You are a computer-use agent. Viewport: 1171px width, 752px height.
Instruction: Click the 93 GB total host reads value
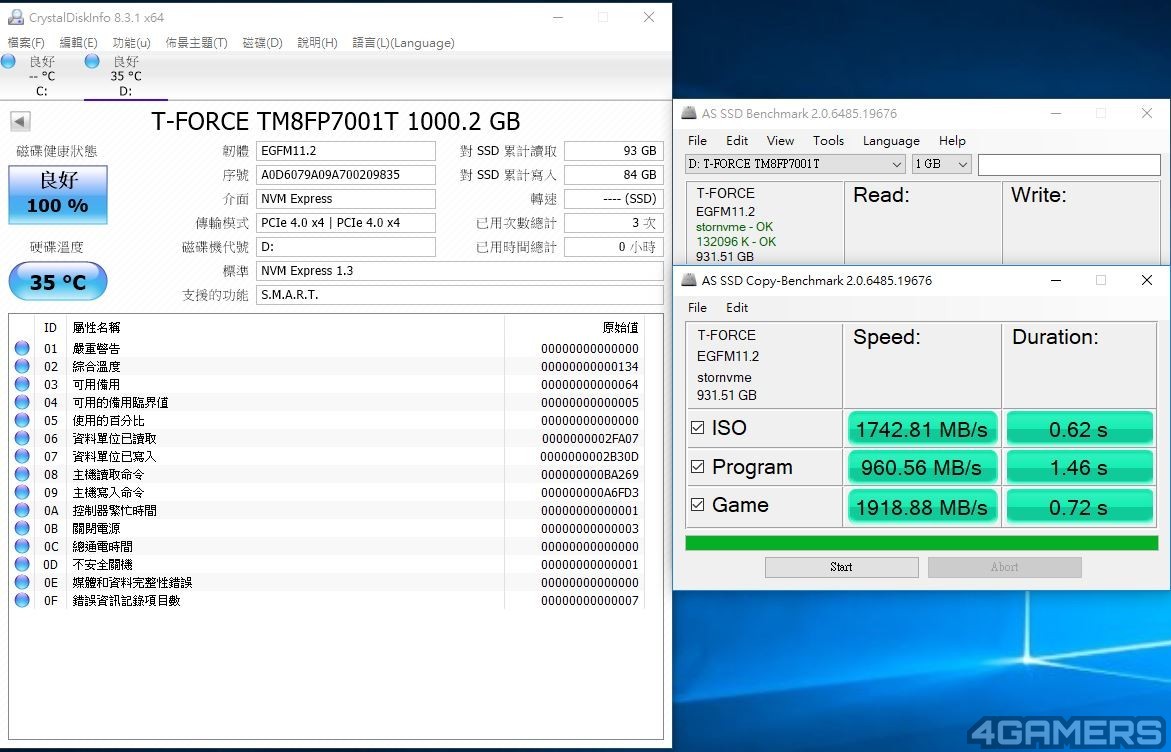click(x=613, y=151)
